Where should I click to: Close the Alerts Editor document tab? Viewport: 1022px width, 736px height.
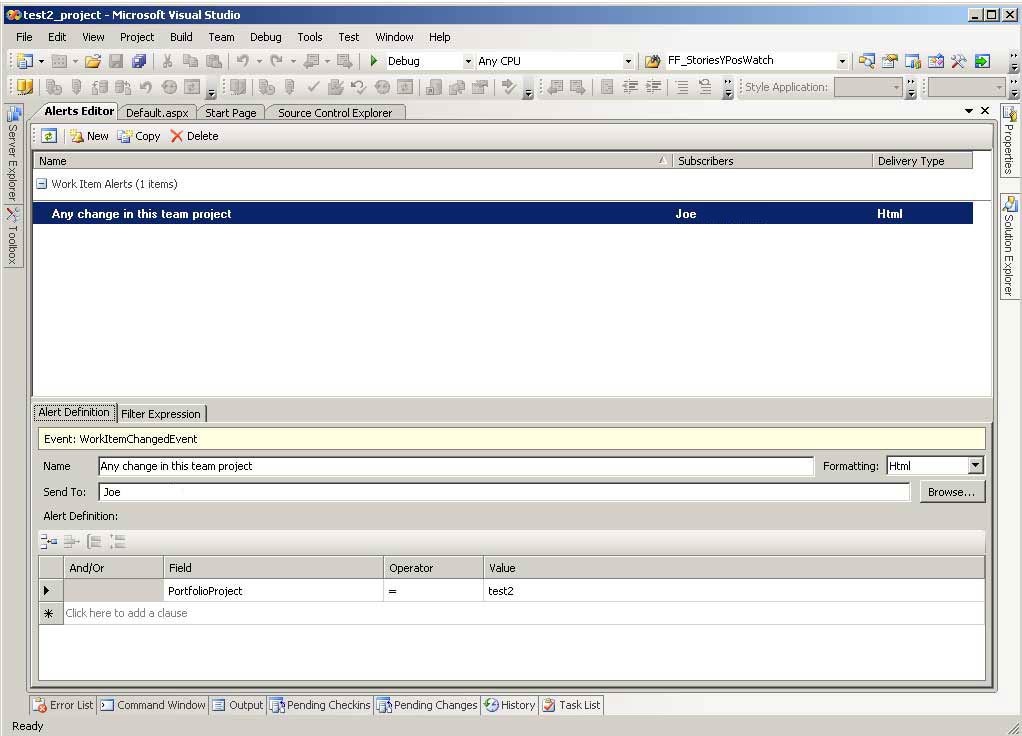(985, 111)
